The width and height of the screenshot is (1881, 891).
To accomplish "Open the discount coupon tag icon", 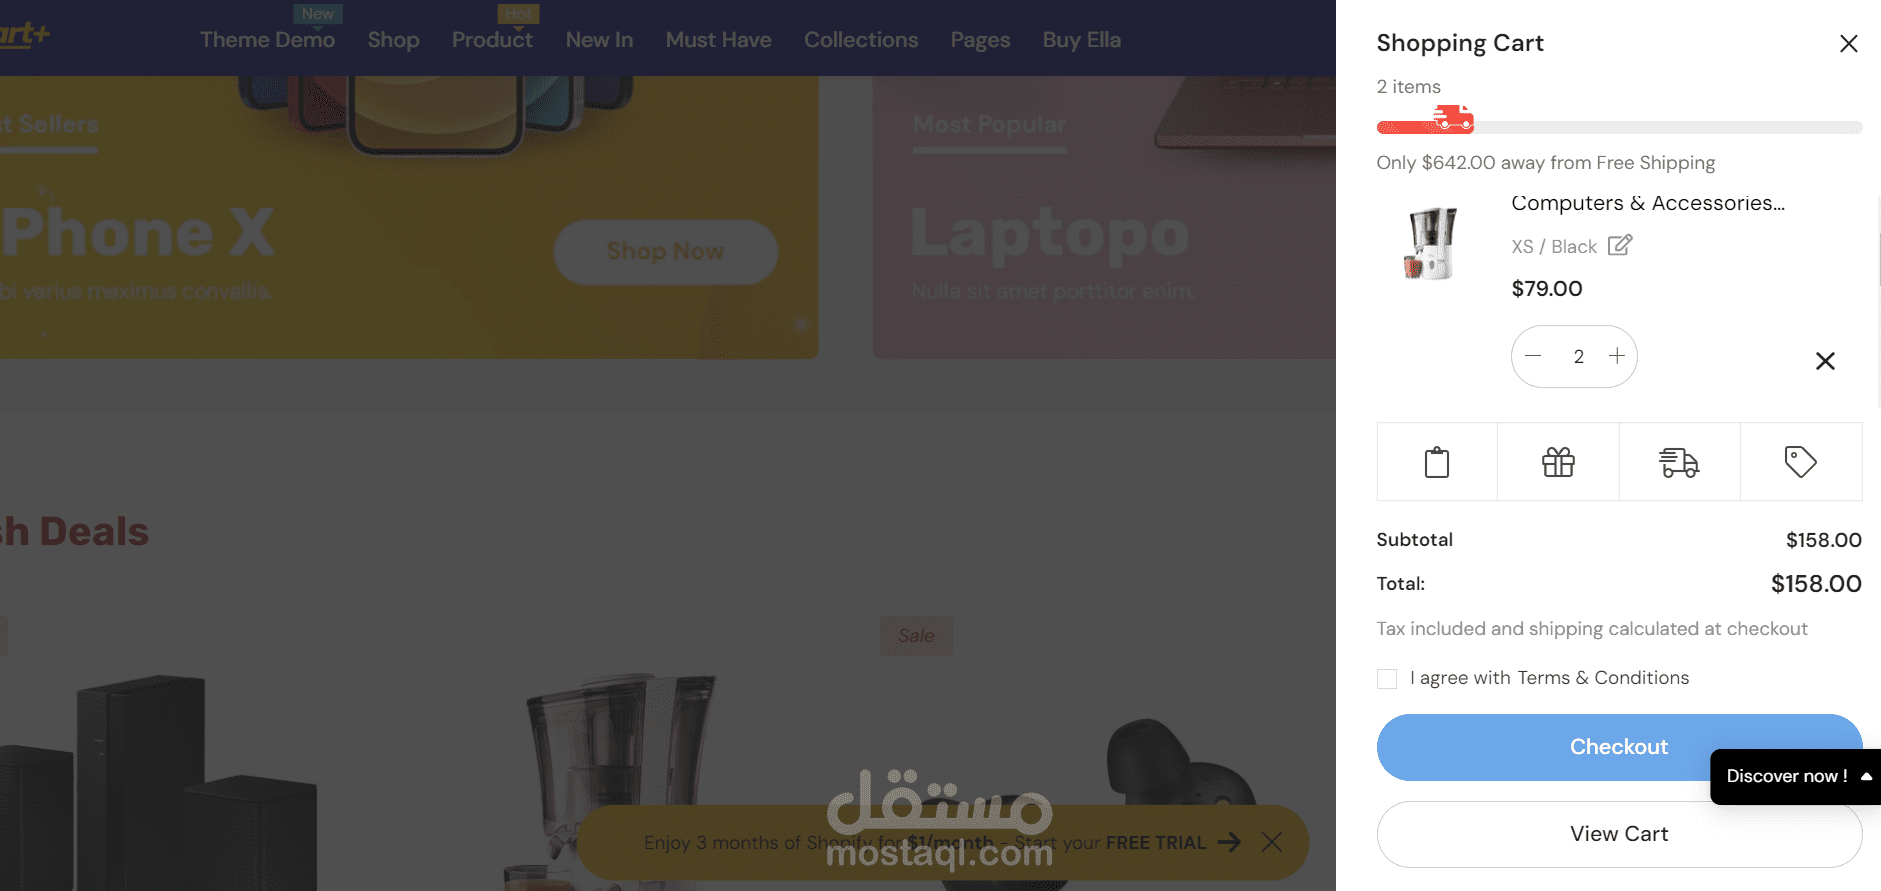I will click(1800, 462).
